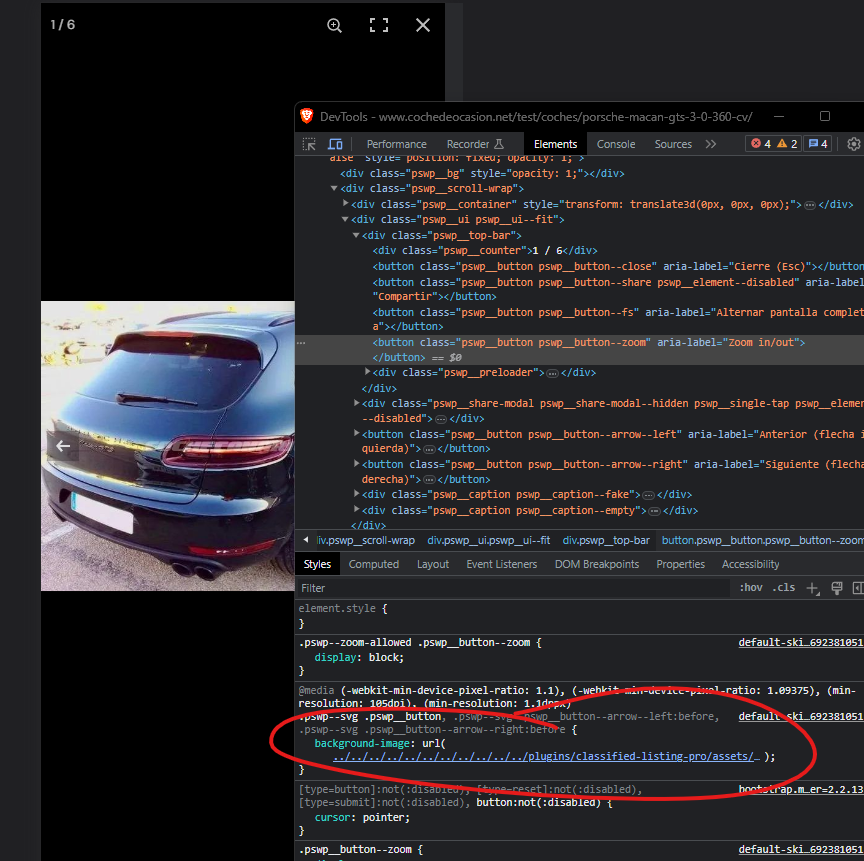The image size is (864, 861).
Task: Open the DOM Breakpoints pane tab
Action: [597, 564]
